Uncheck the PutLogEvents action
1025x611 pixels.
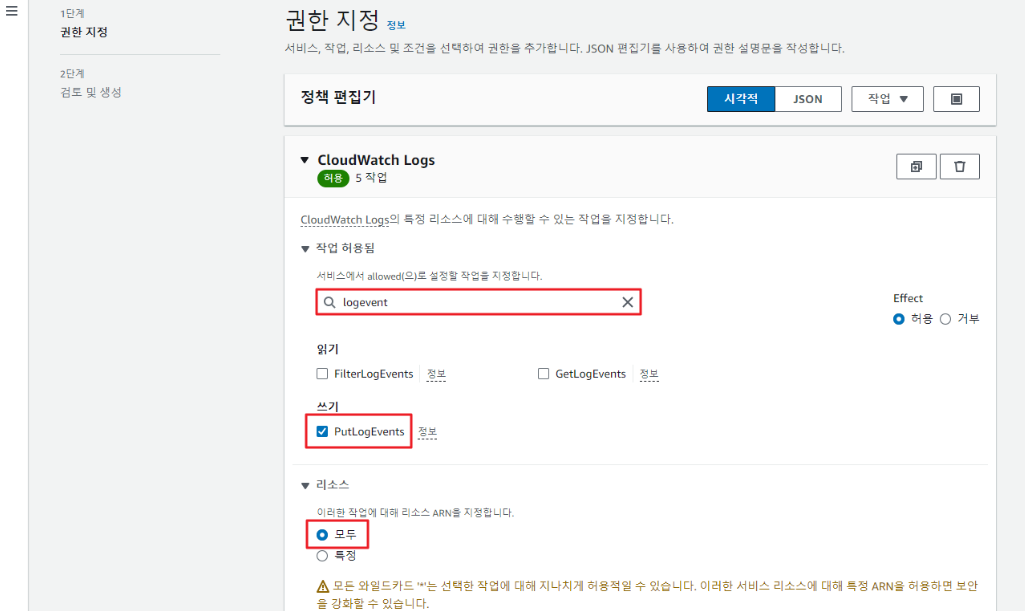pyautogui.click(x=322, y=431)
